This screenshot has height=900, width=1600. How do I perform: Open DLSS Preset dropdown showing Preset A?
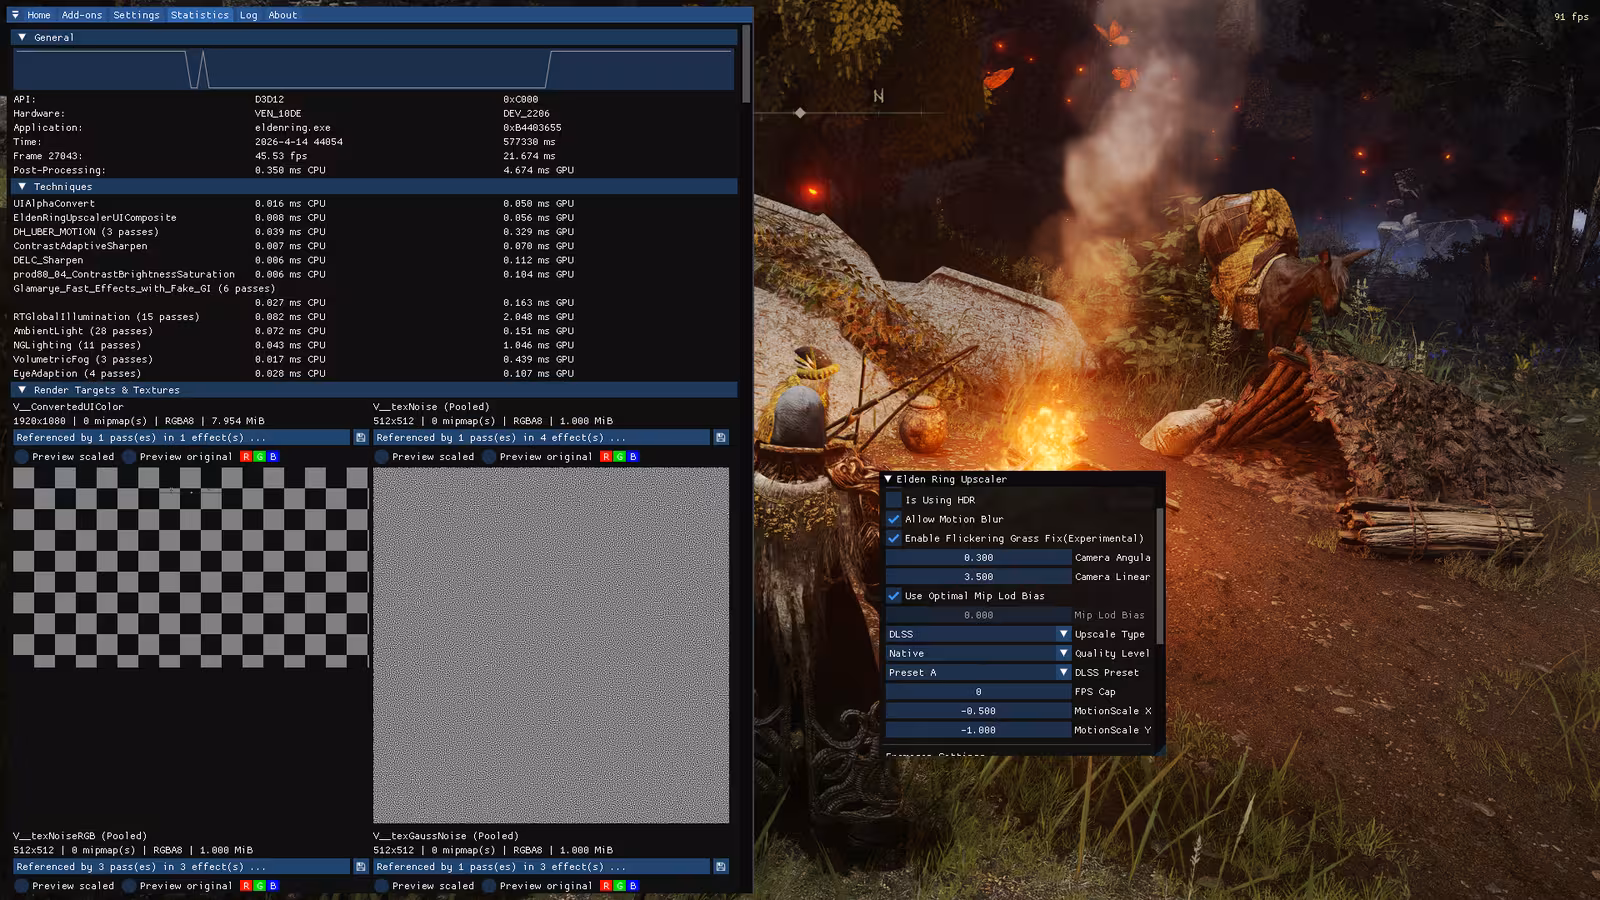pyautogui.click(x=978, y=672)
